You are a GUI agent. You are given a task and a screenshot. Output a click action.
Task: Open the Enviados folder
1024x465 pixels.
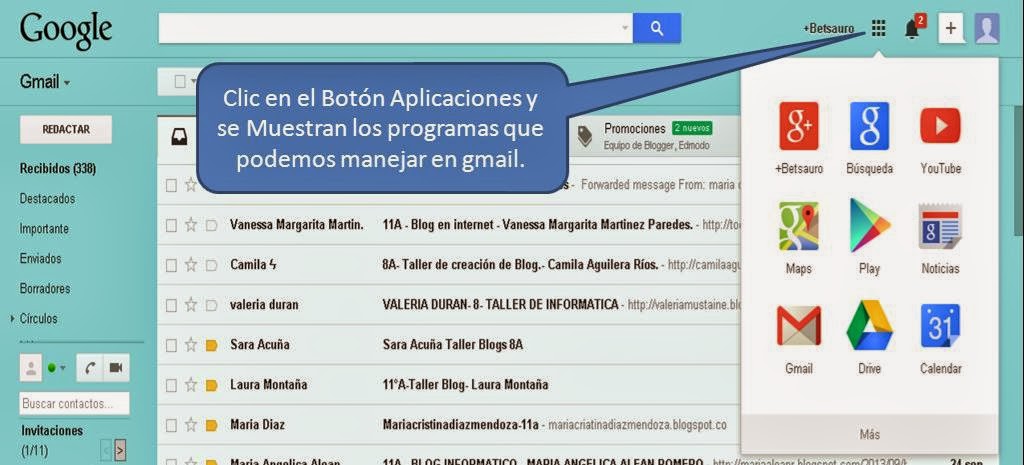click(40, 259)
